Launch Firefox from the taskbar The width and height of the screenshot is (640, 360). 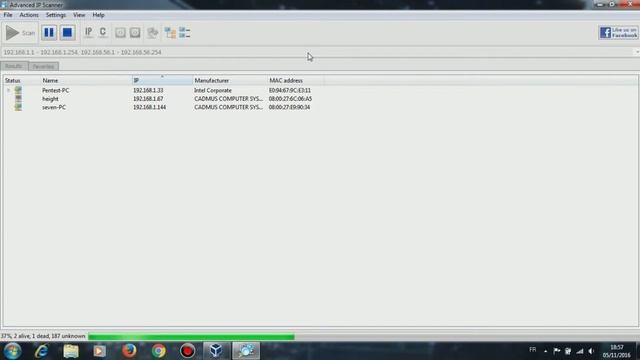[129, 351]
